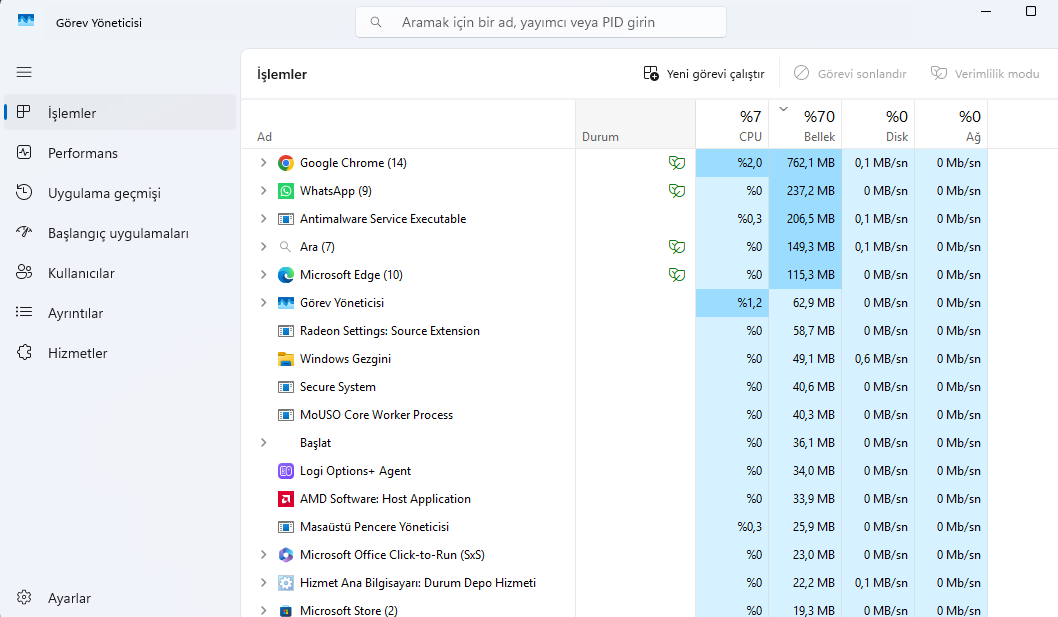Sort by the Ad column header
This screenshot has width=1058, height=617.
(408, 124)
